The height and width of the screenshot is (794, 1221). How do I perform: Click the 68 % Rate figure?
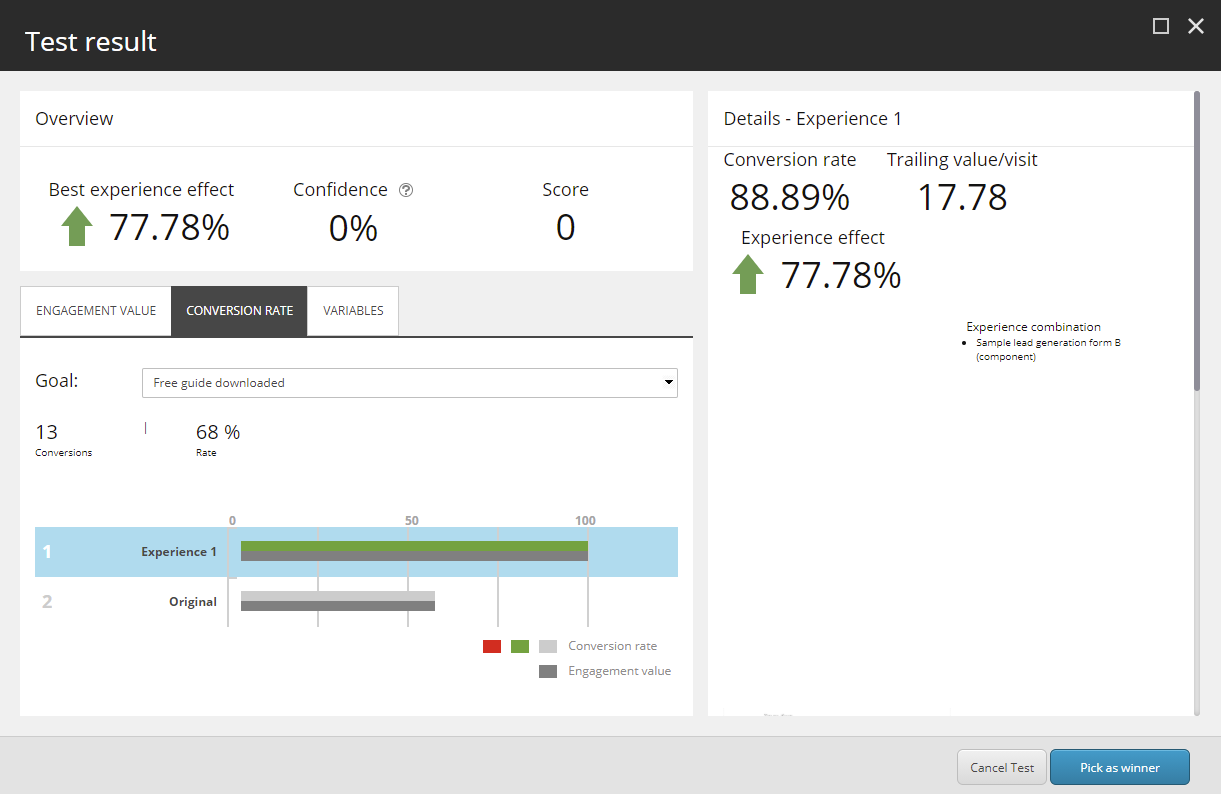(x=218, y=432)
